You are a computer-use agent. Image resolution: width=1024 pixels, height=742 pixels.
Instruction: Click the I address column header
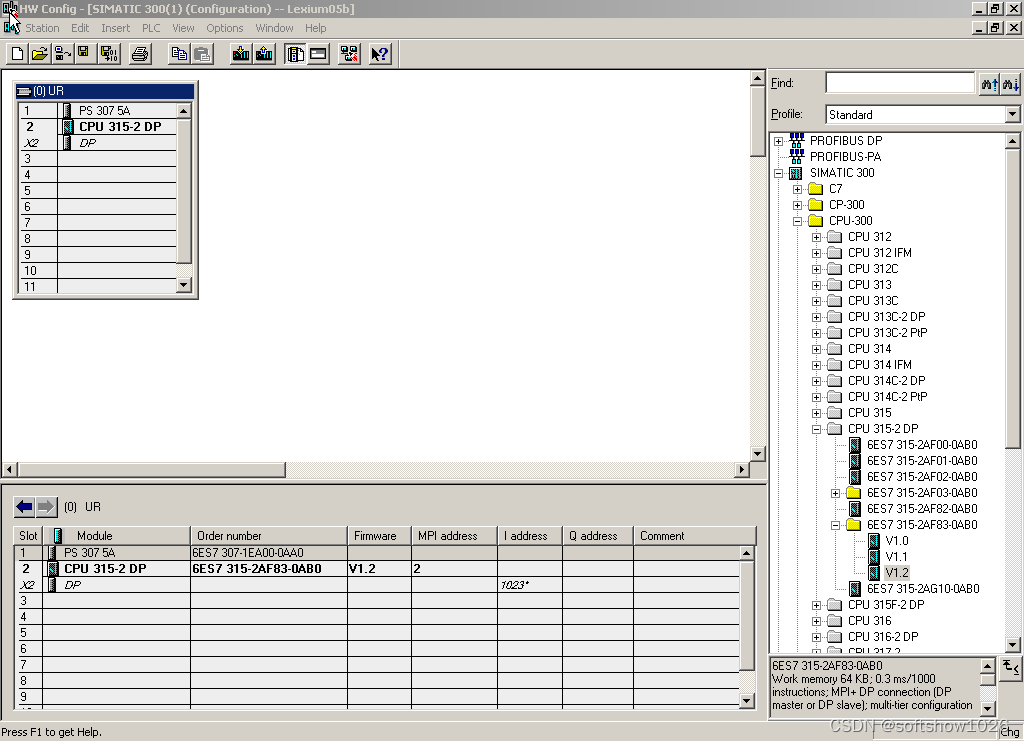pos(530,536)
